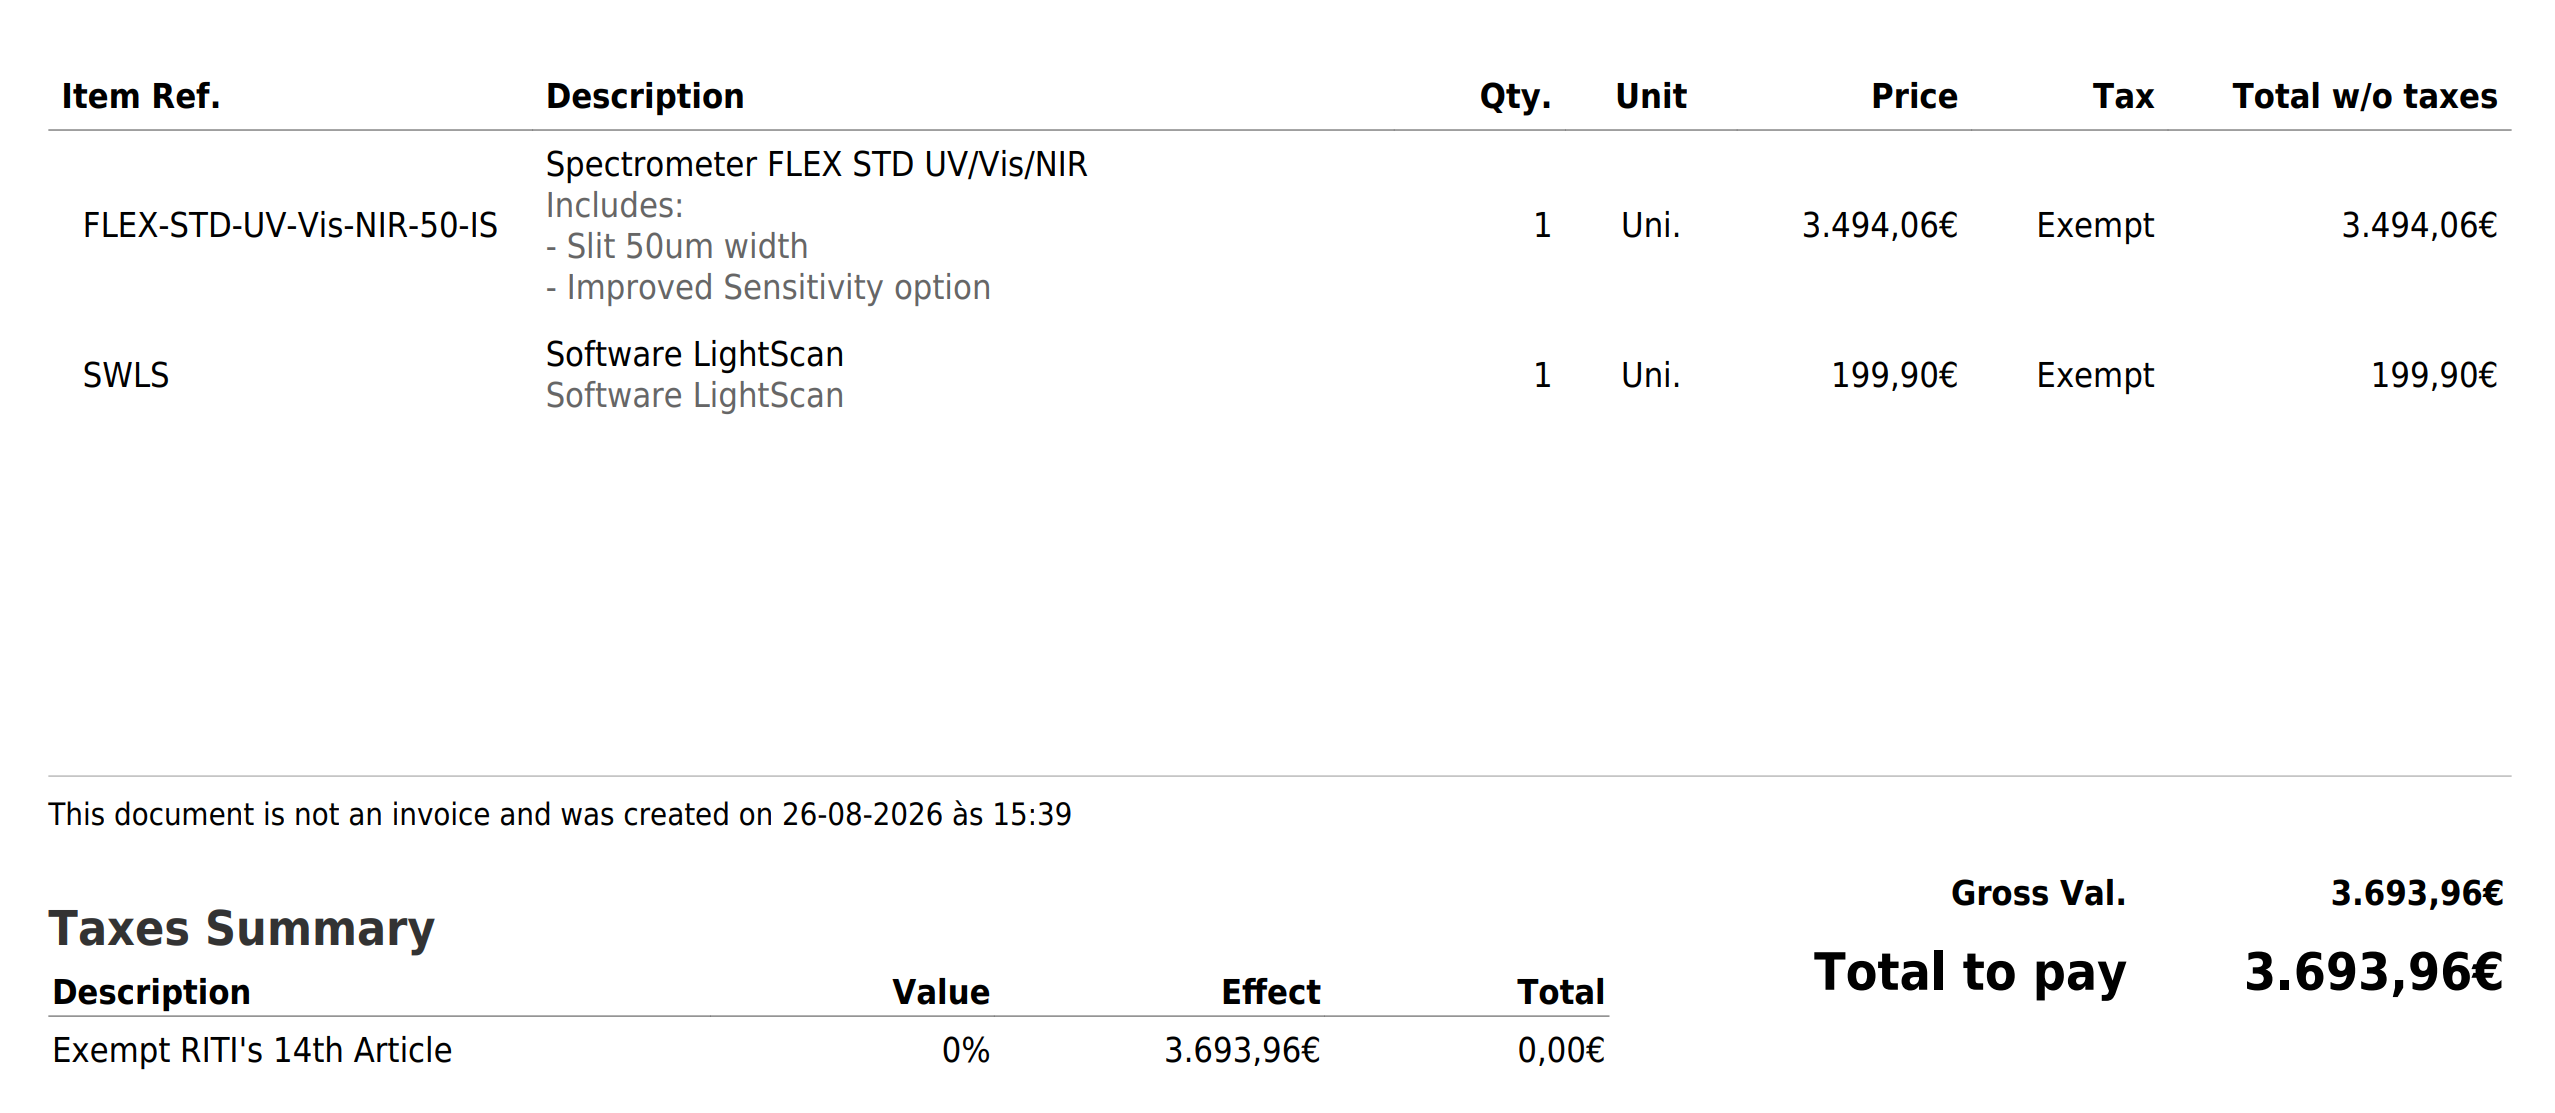Click the Software LightScan title
The image size is (2555, 1113).
(694, 355)
